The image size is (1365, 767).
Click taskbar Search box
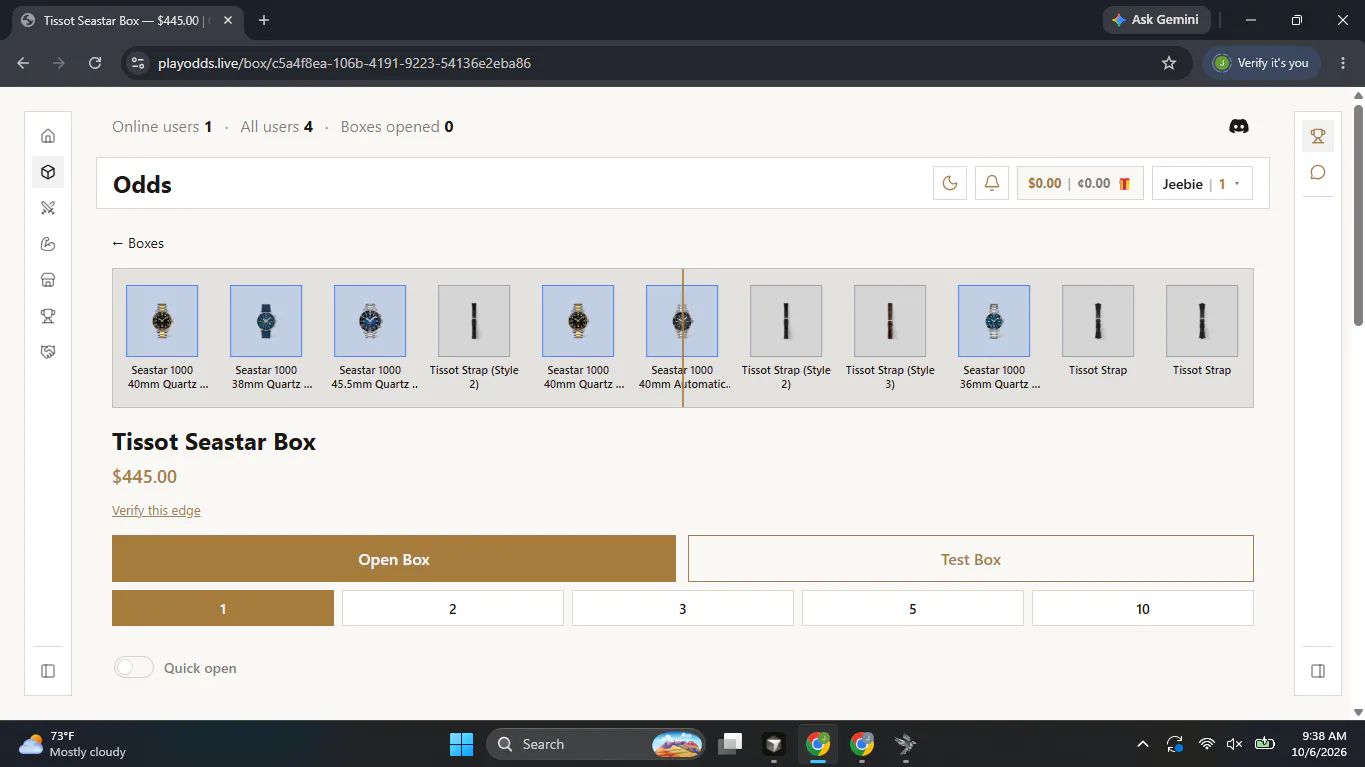pos(595,744)
